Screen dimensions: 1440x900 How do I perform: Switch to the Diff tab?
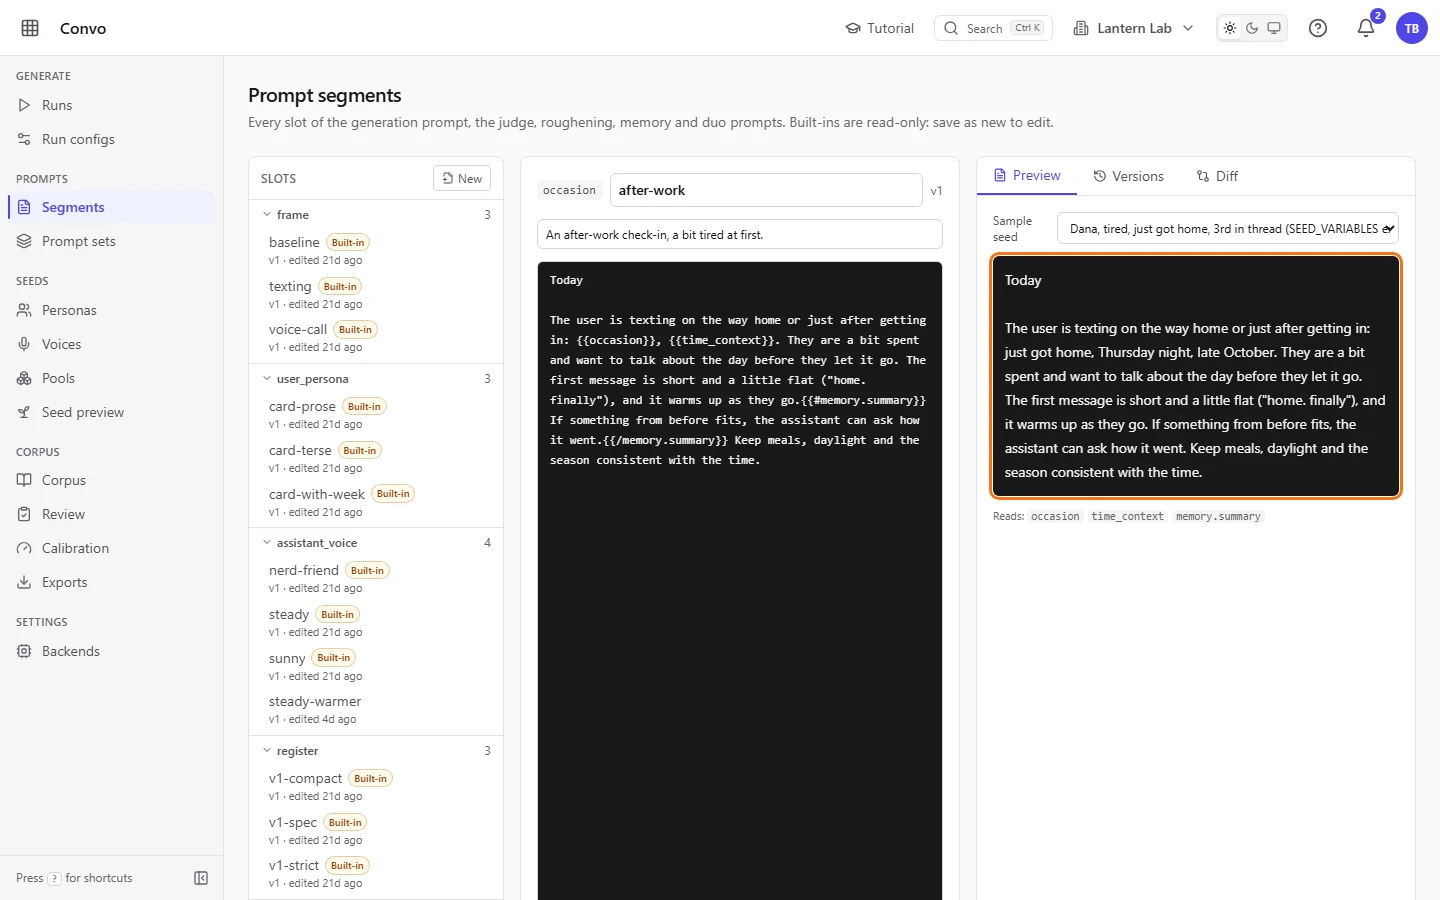pyautogui.click(x=1217, y=176)
